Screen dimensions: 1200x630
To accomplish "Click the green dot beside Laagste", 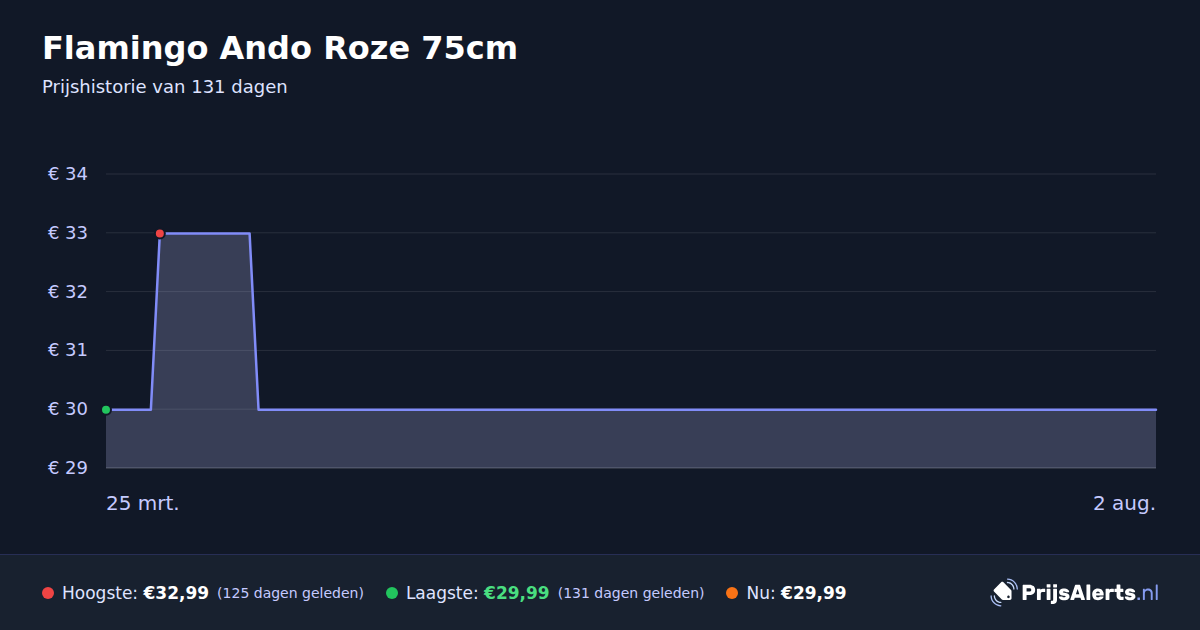I will pyautogui.click(x=392, y=593).
